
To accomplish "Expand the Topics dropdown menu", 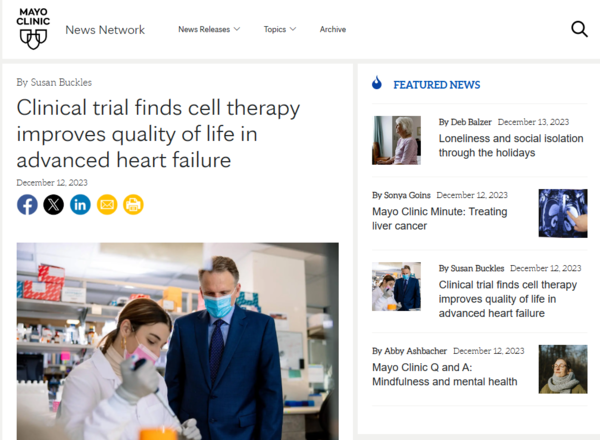I will click(280, 29).
